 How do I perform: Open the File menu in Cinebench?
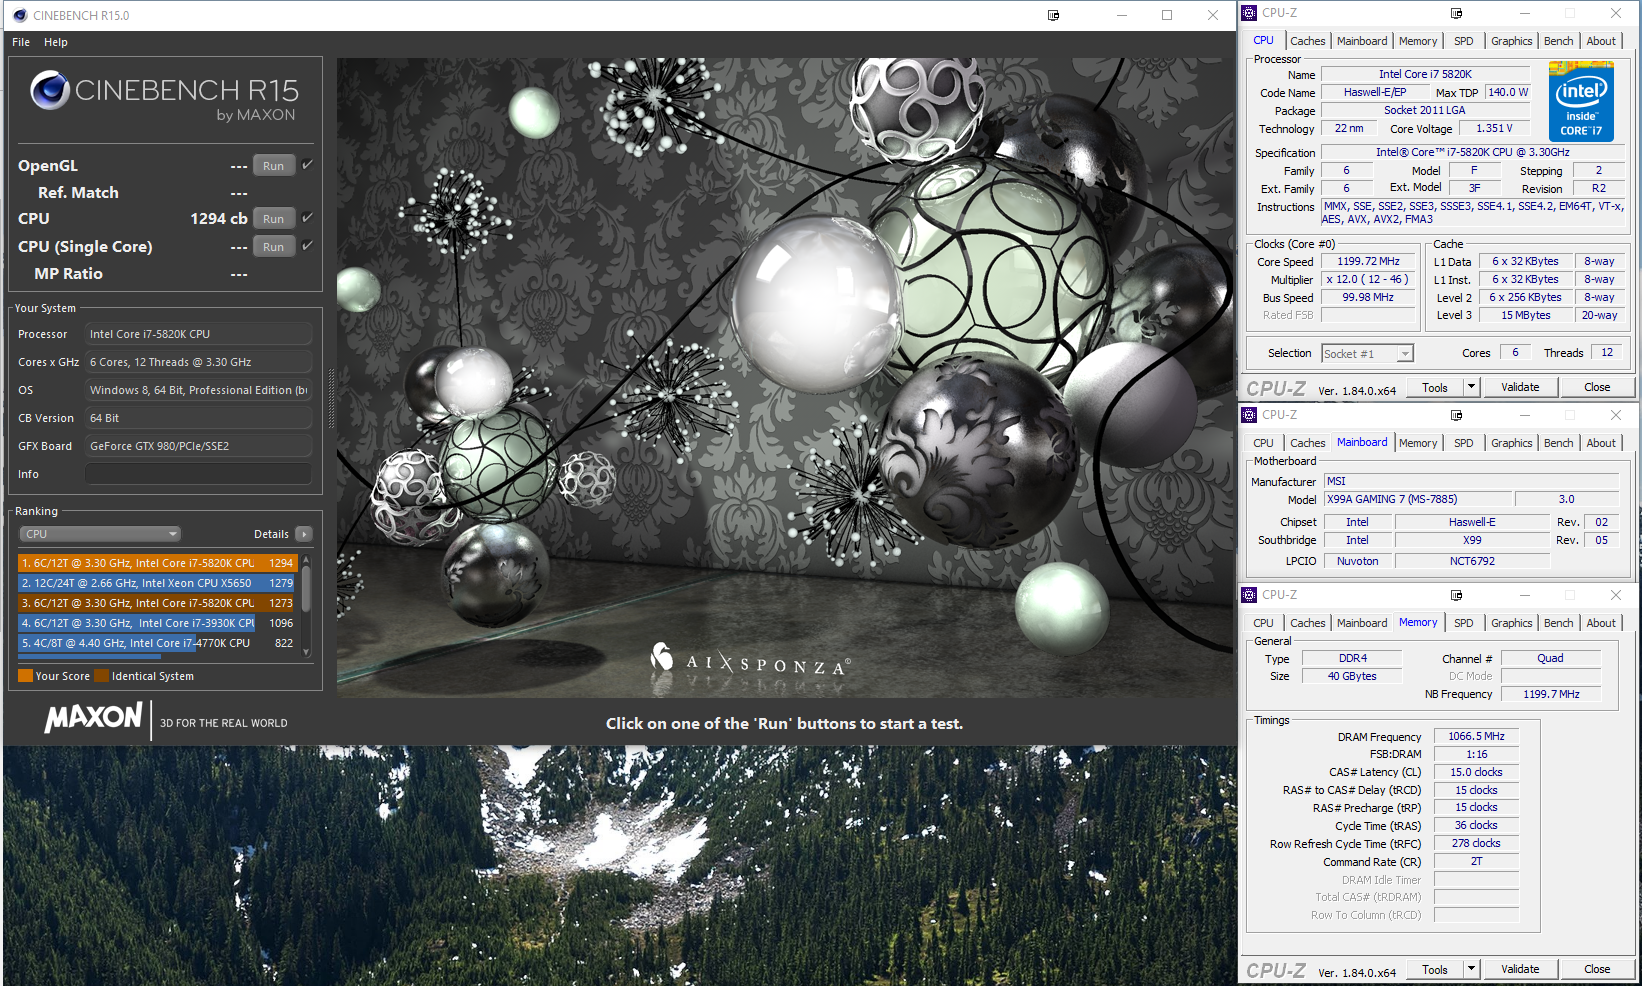coord(21,42)
